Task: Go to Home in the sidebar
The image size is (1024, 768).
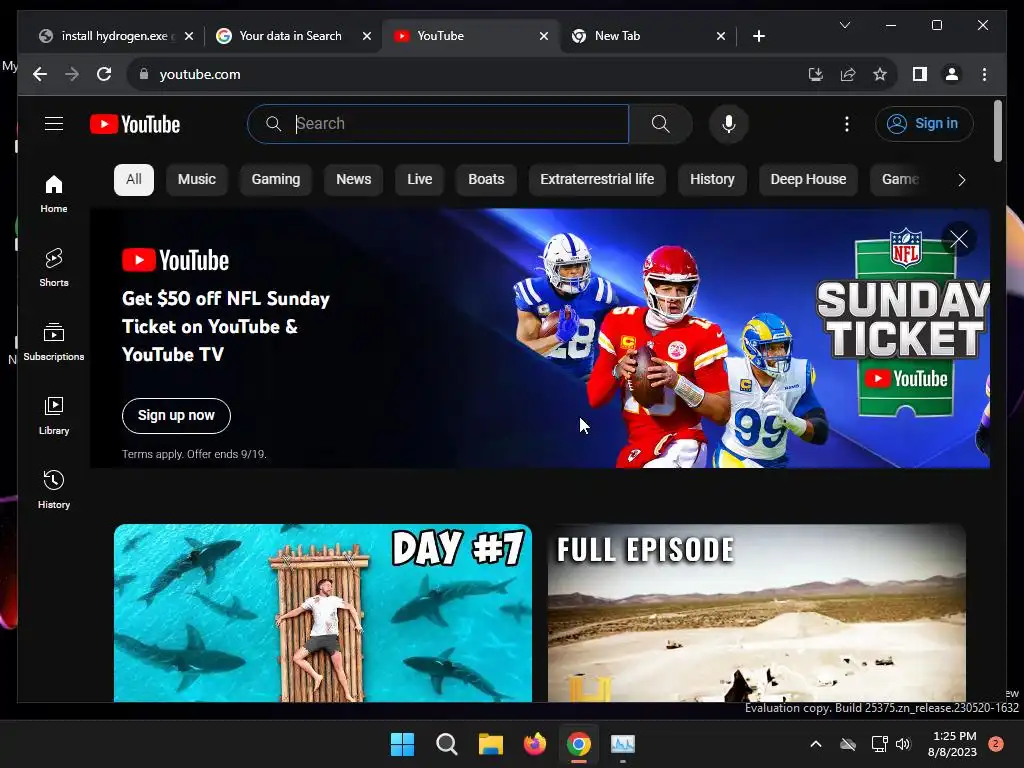Action: (54, 193)
